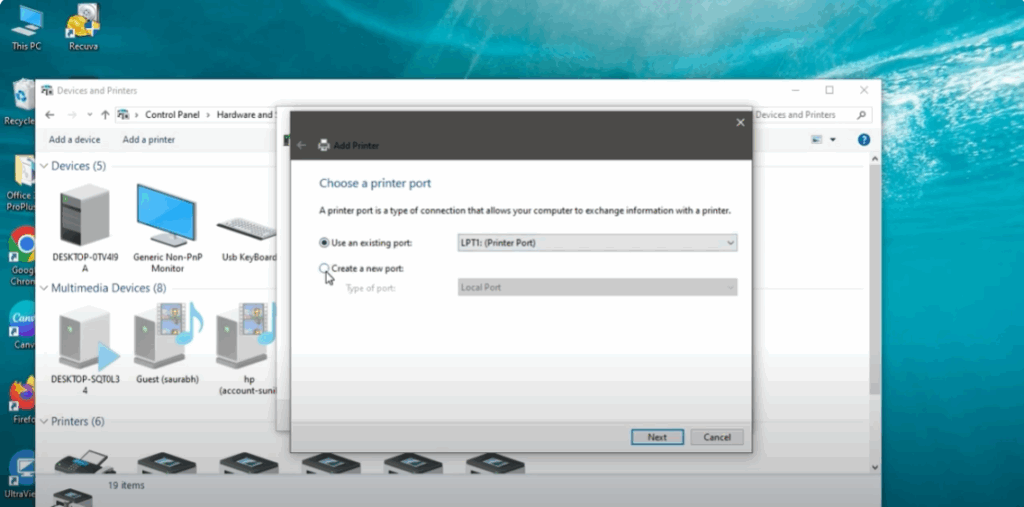Open the UltraViewer desktop shortcut

pos(22,475)
